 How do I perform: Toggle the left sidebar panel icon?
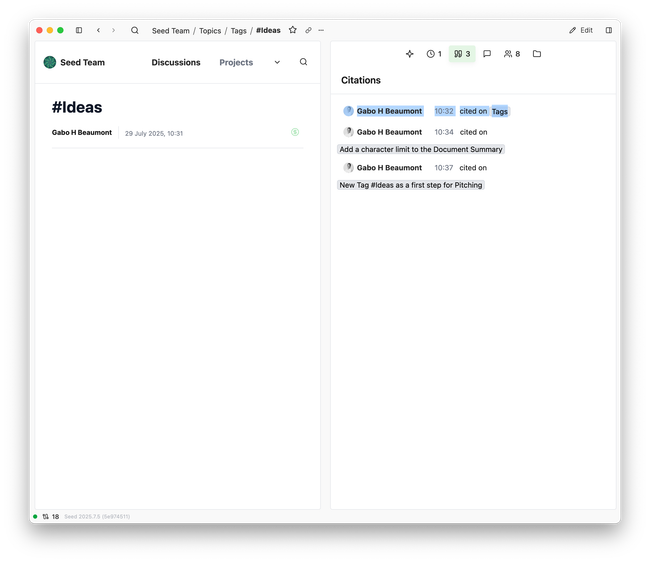click(79, 30)
